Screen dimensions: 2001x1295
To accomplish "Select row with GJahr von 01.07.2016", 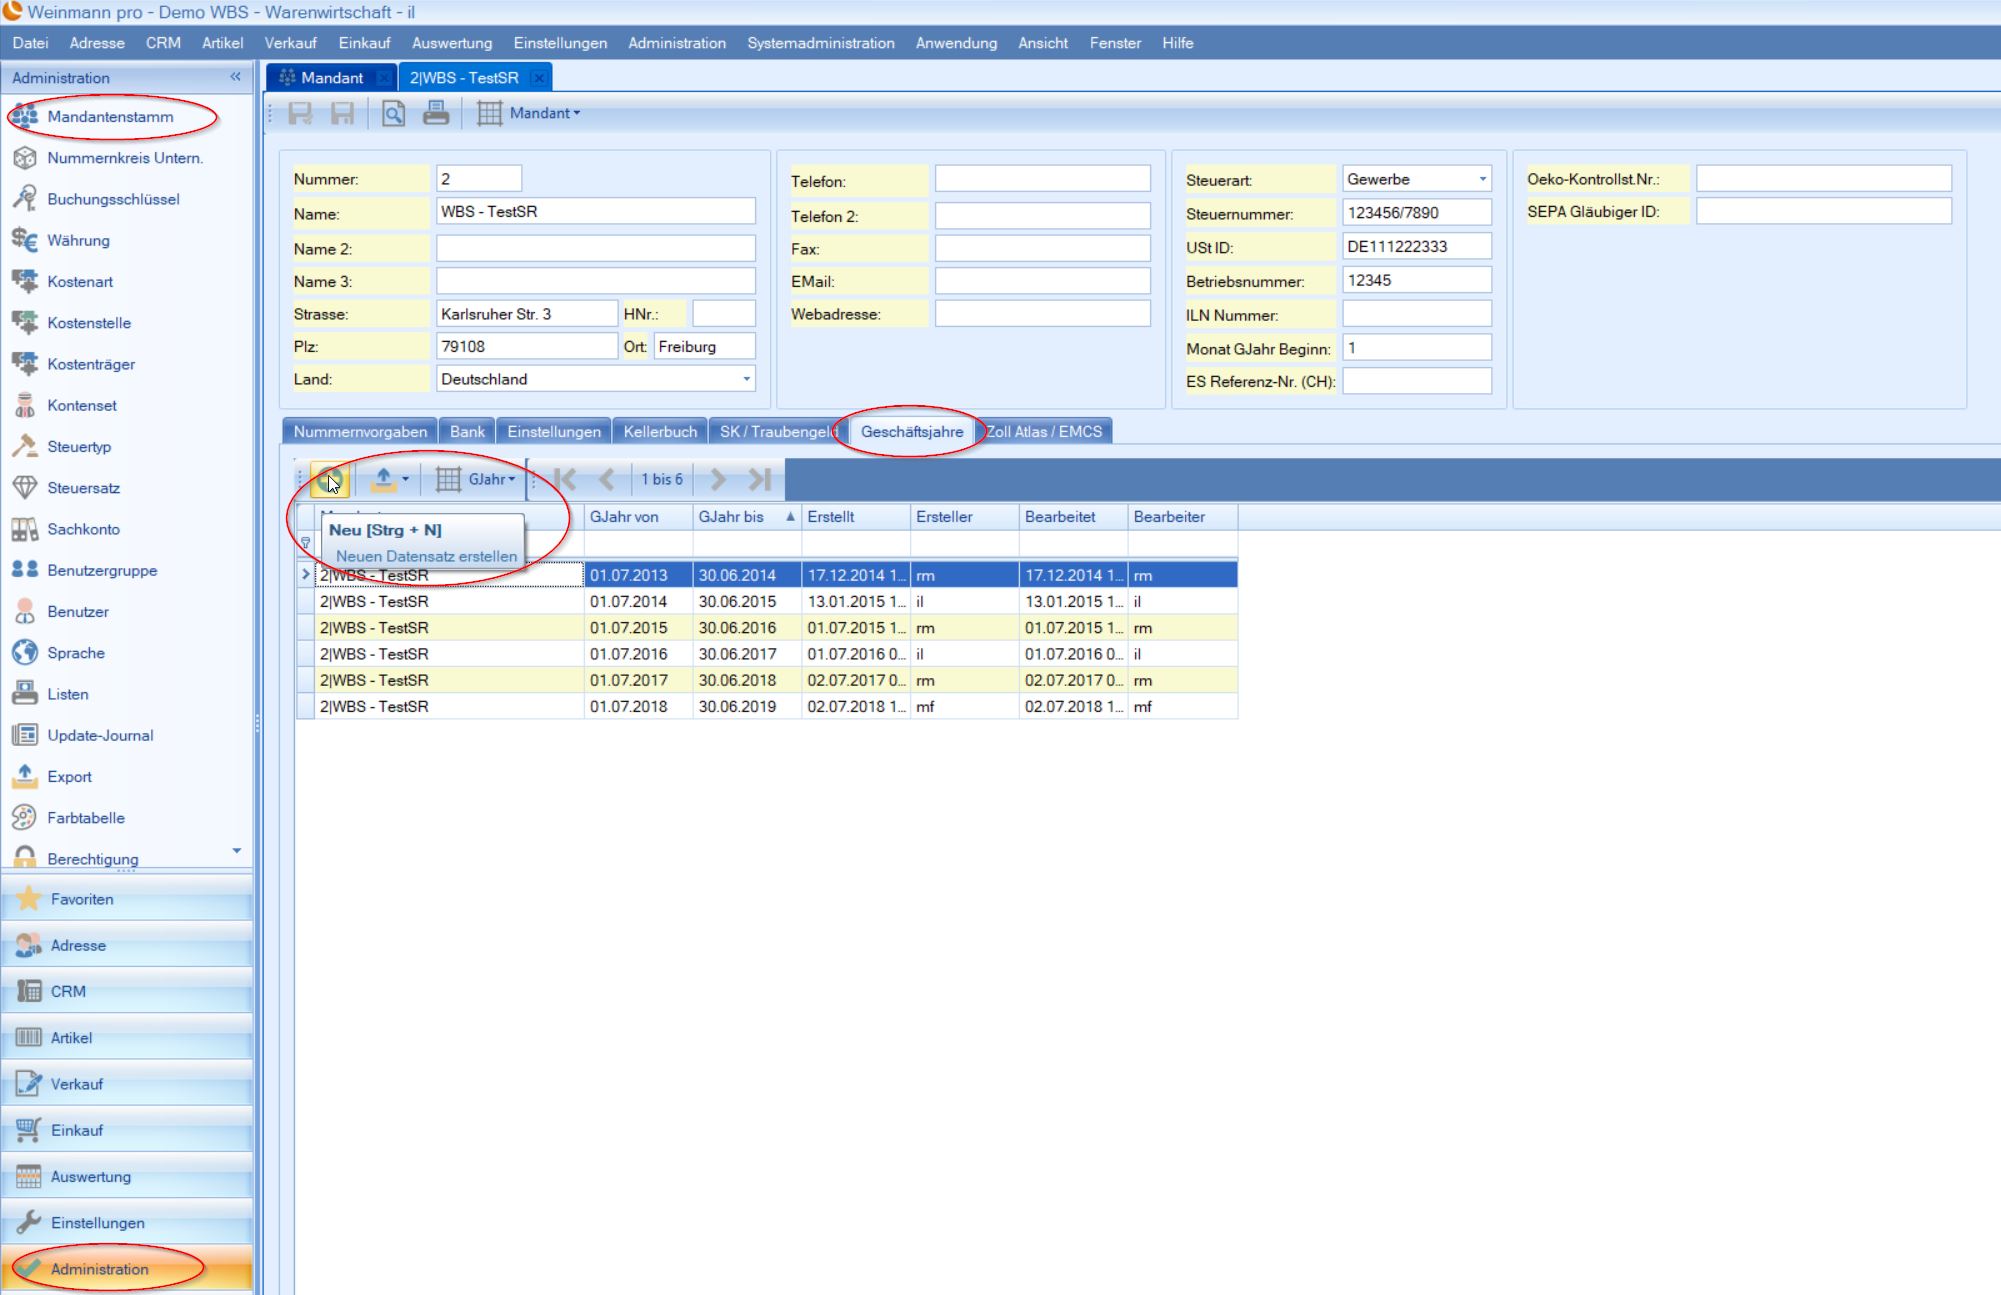I will 767,654.
